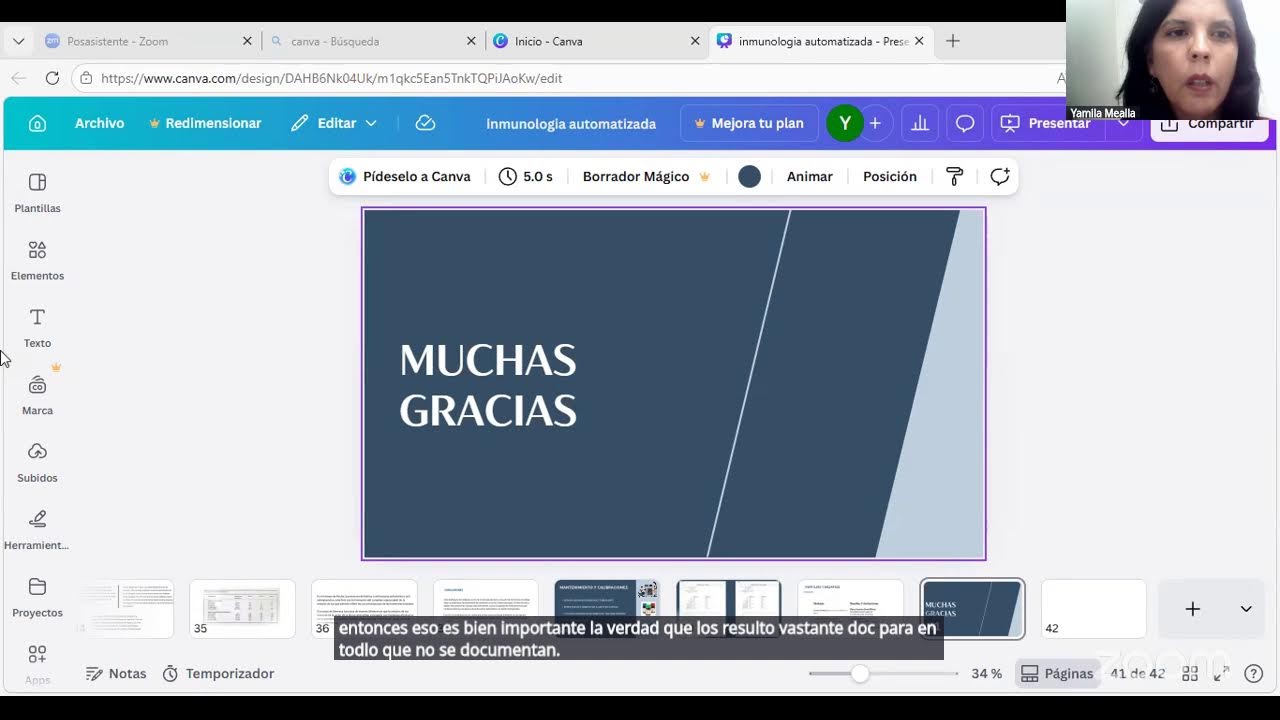Open Borrador Mágico tool
Screen dimensions: 1280x720
click(x=646, y=176)
